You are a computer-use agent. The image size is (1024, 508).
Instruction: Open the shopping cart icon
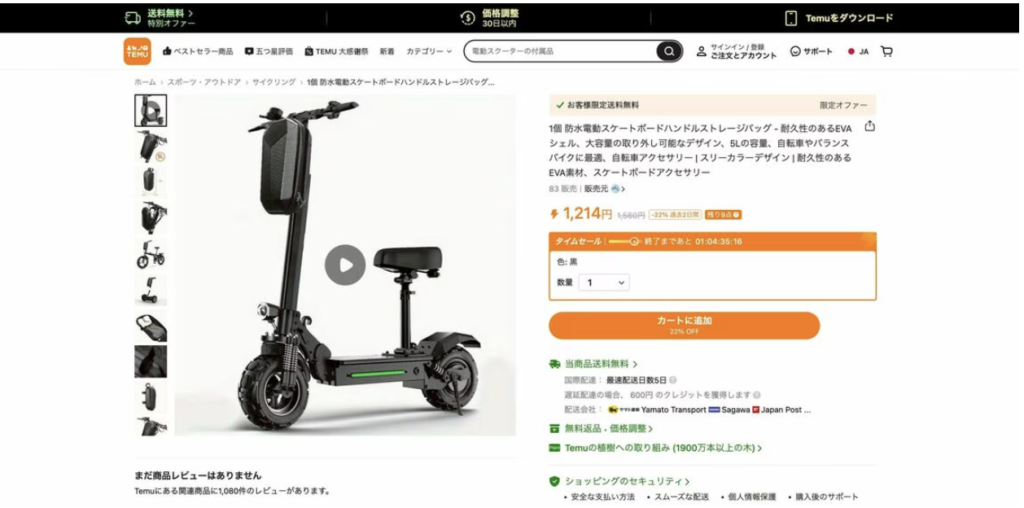(886, 51)
